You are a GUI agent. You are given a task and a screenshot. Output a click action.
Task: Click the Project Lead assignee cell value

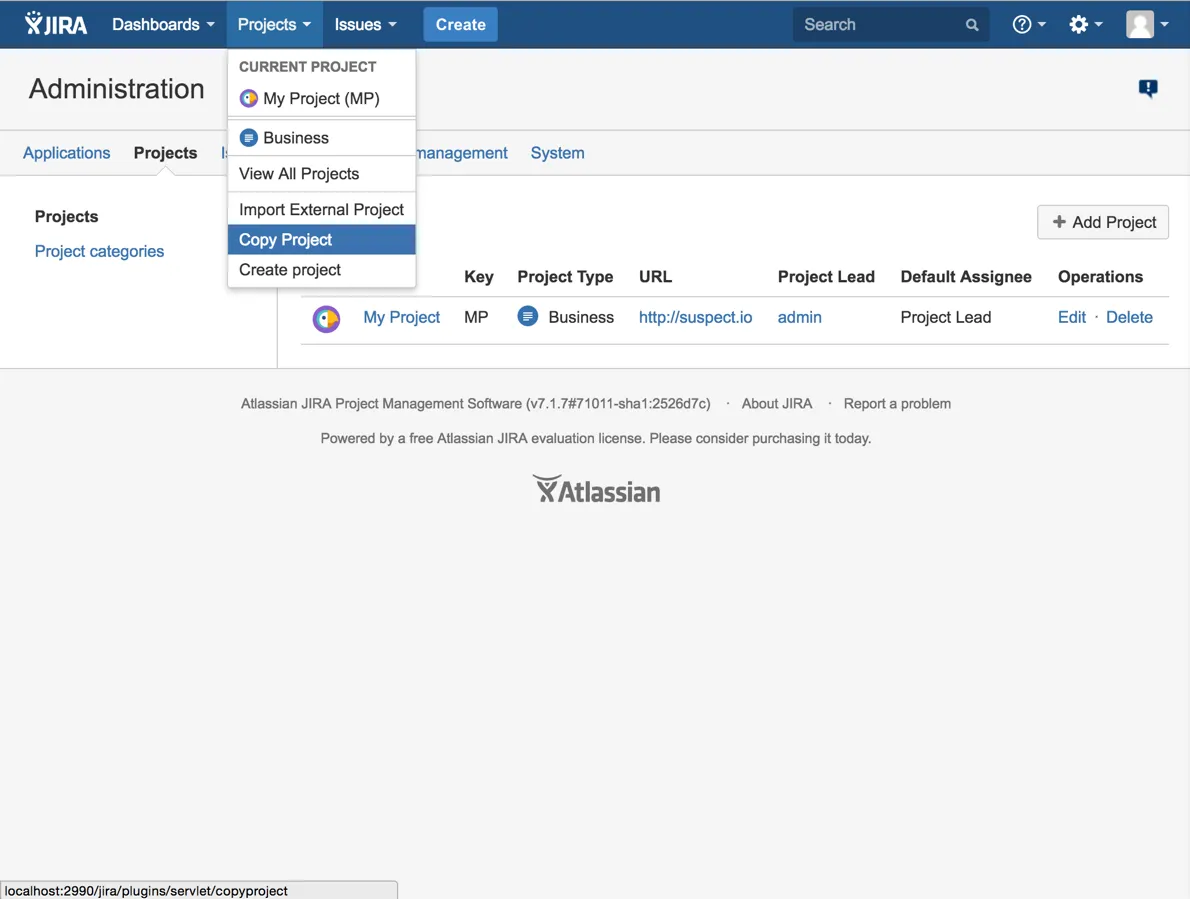(x=946, y=317)
